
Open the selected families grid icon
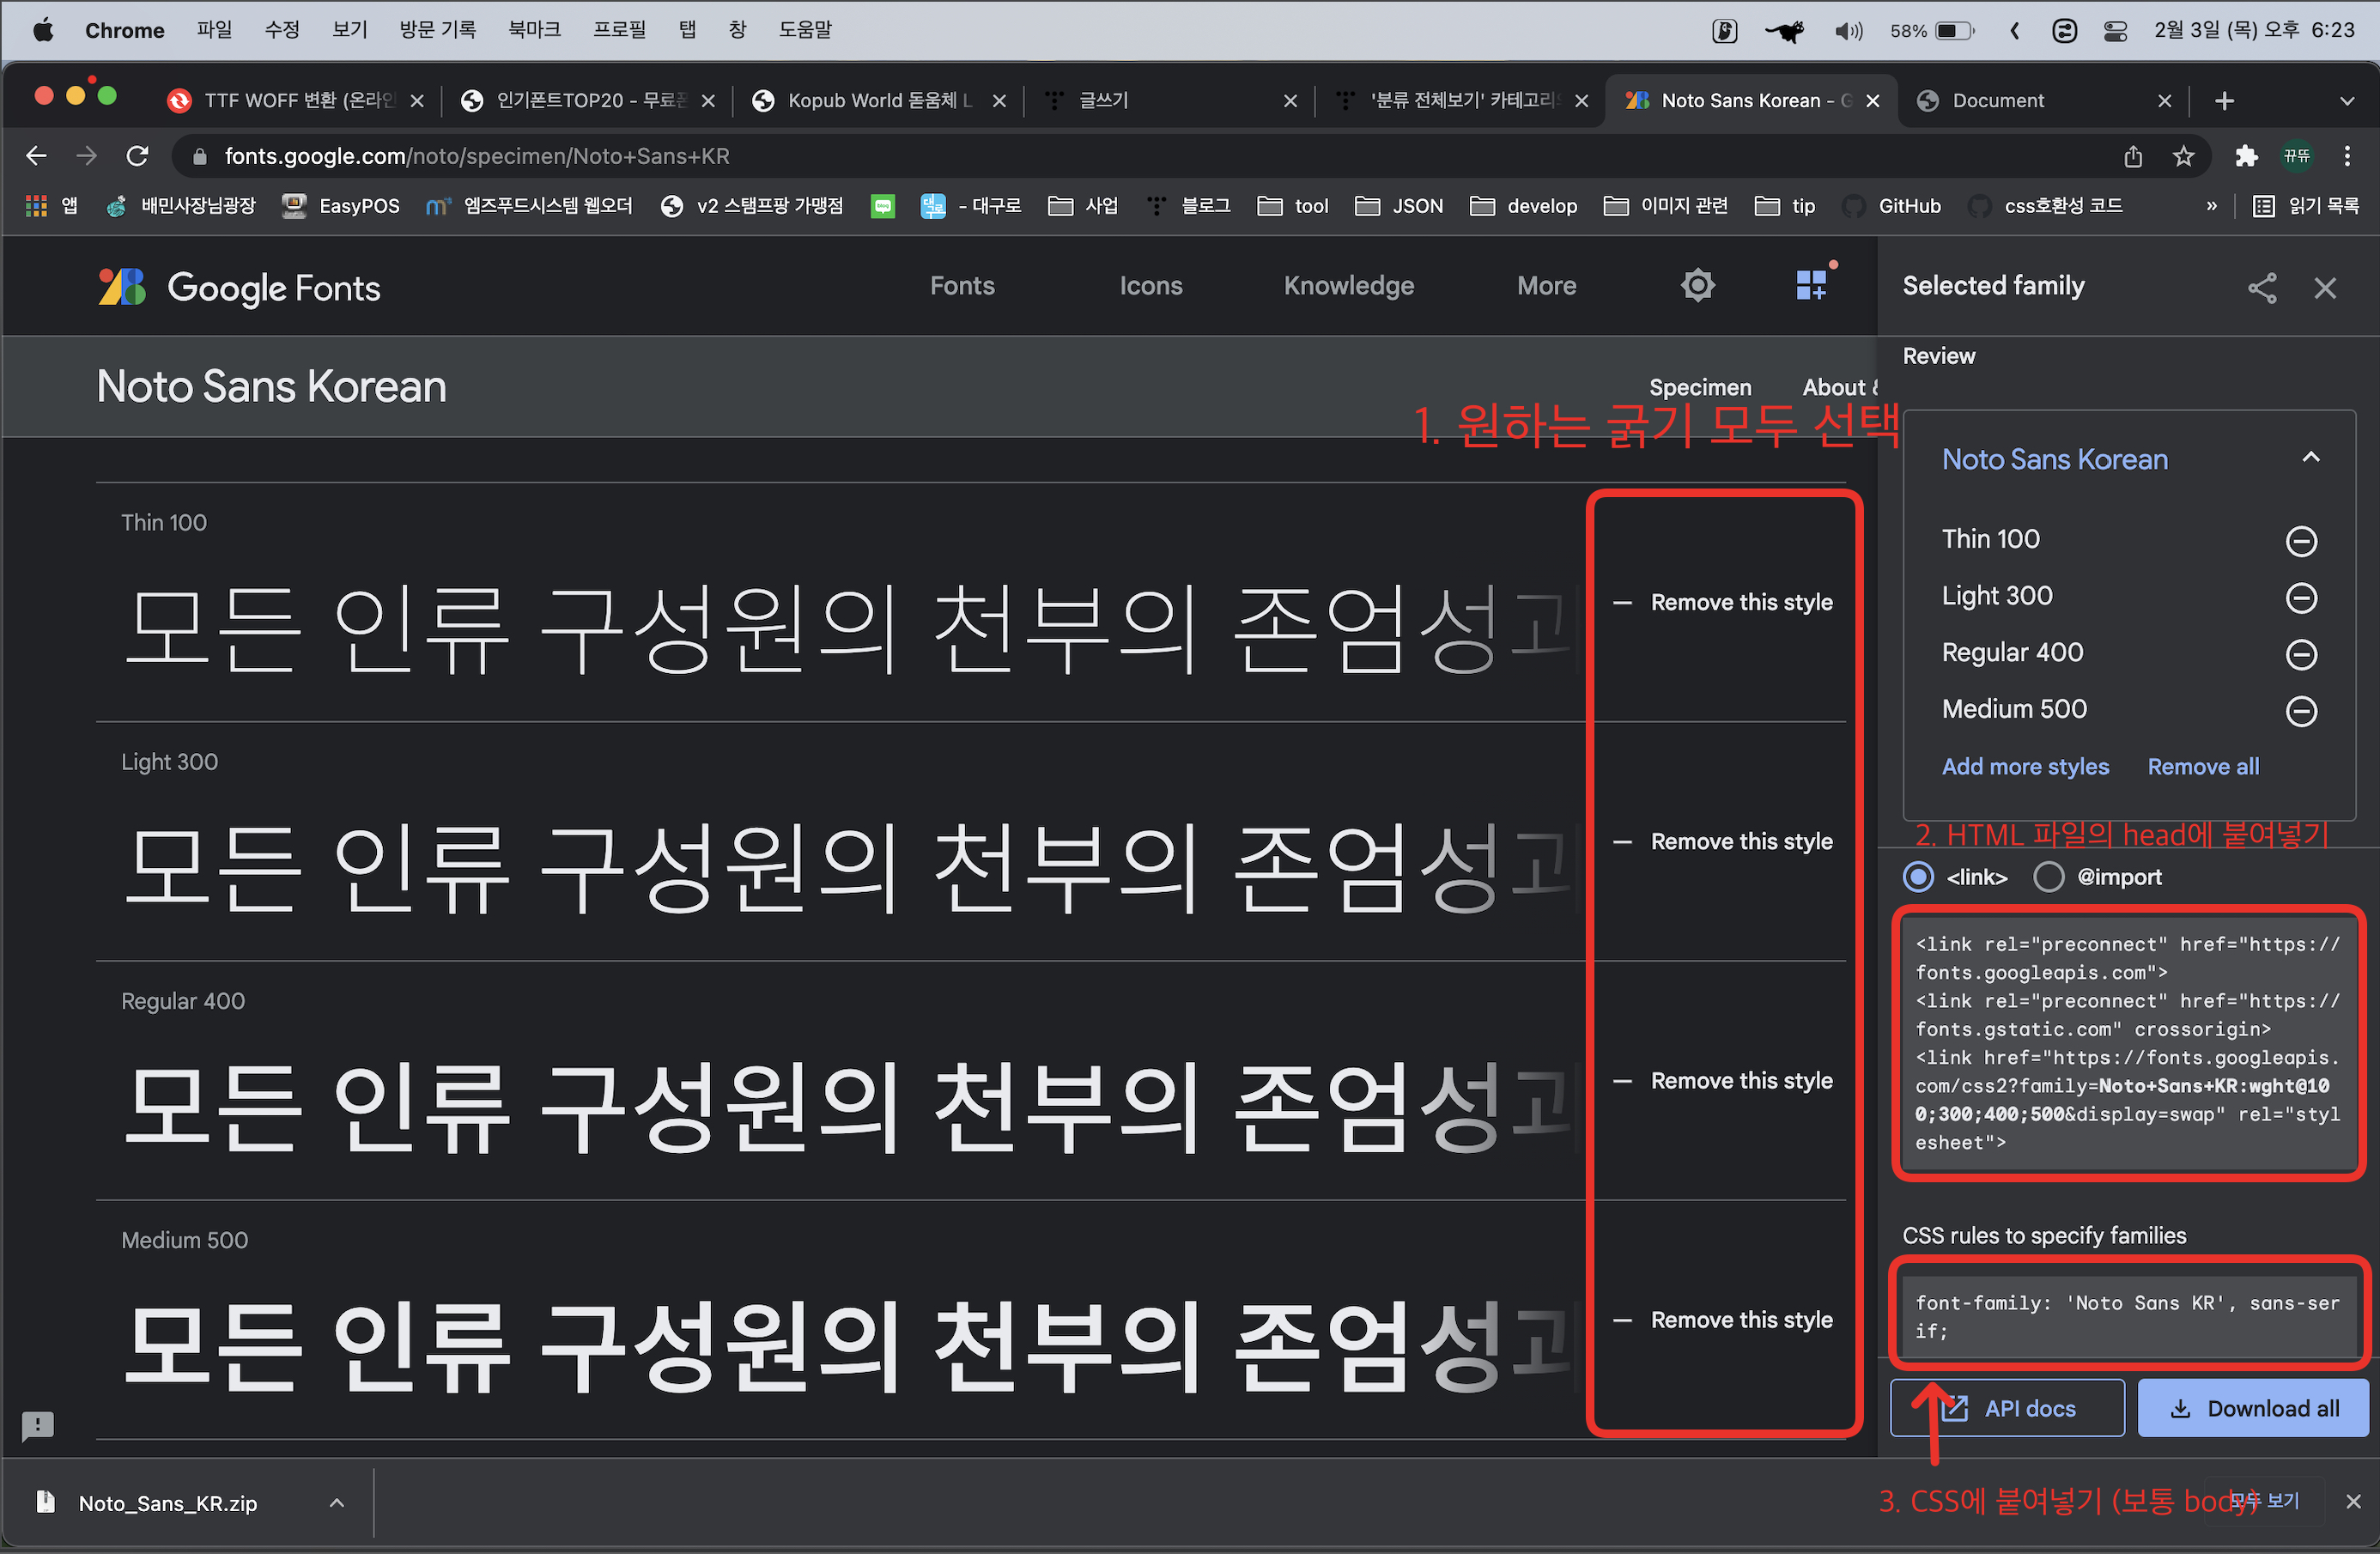click(x=1810, y=286)
